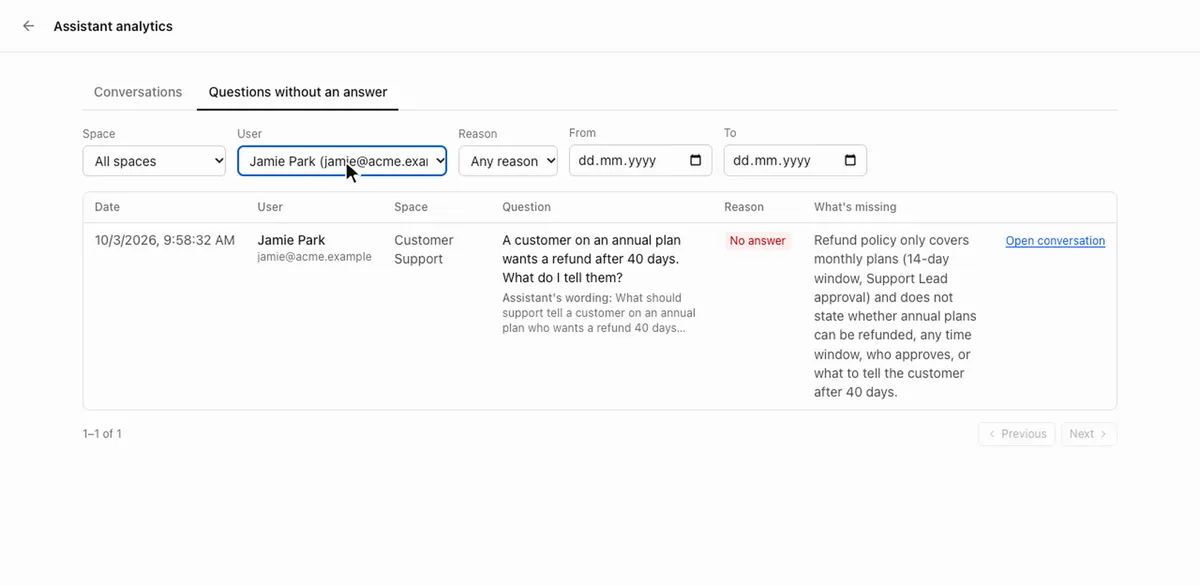Viewport: 1200px width, 585px height.
Task: Open conversation for Jamie Park's question
Action: (x=1055, y=241)
